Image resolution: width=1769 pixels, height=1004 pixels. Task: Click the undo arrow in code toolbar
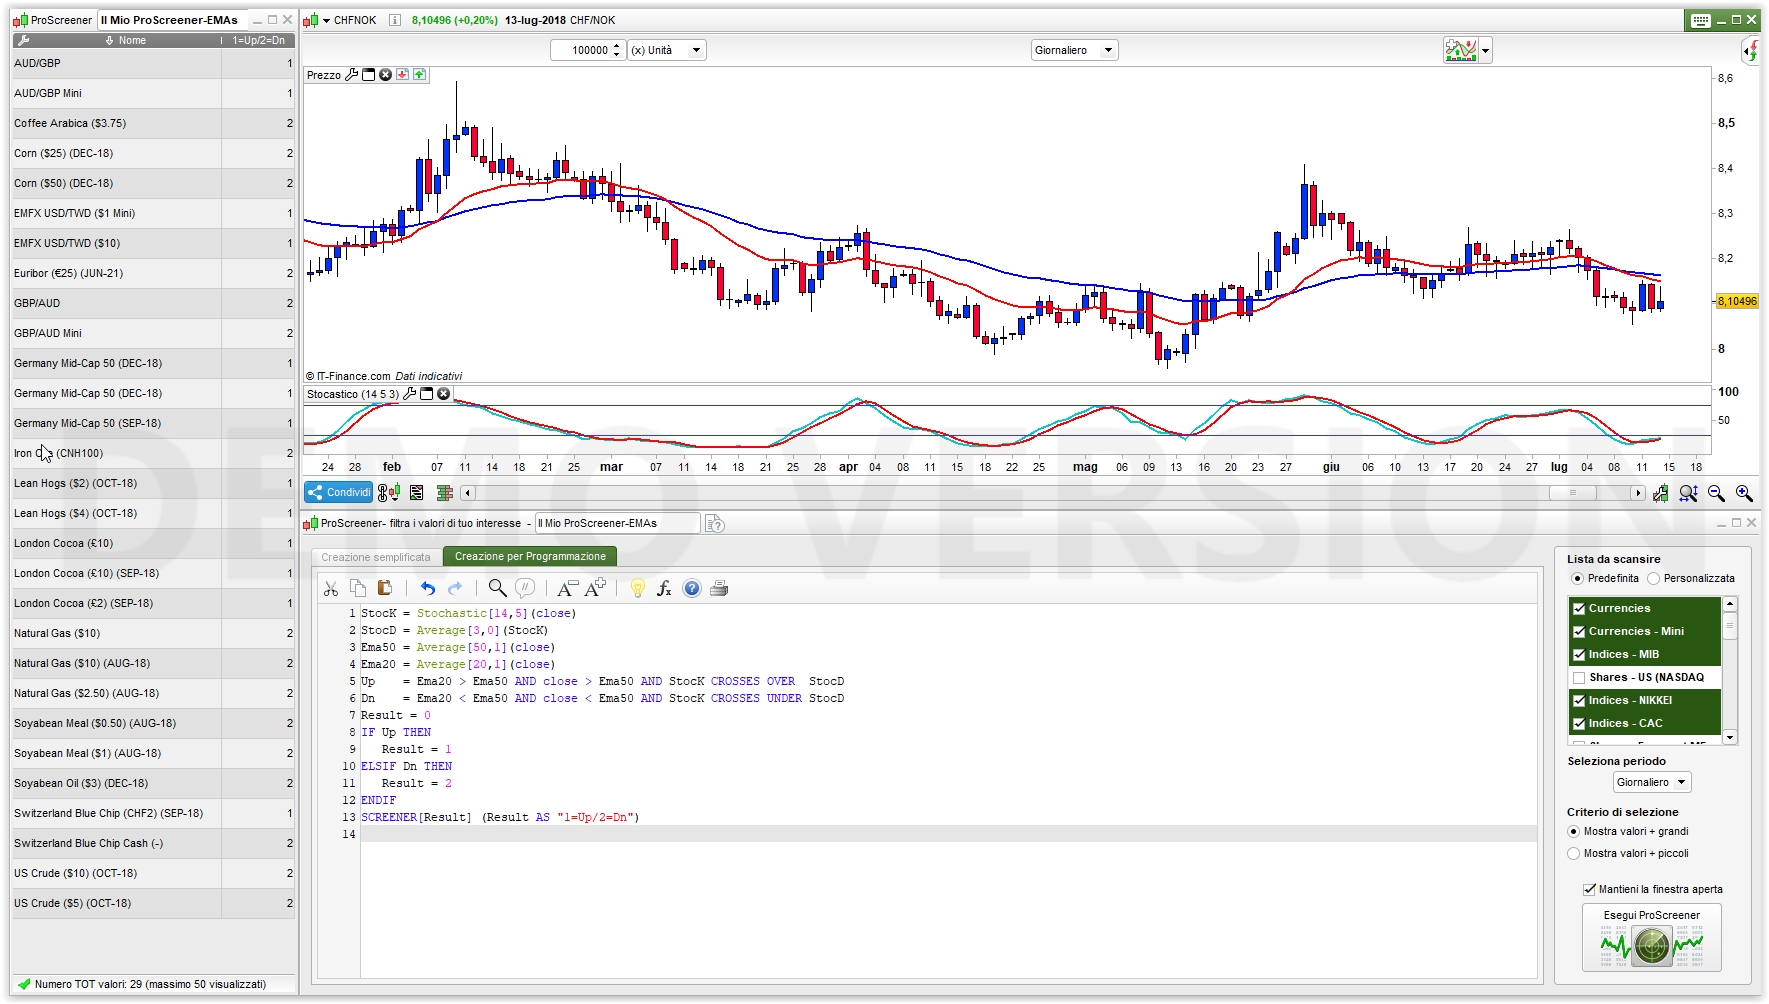(428, 589)
